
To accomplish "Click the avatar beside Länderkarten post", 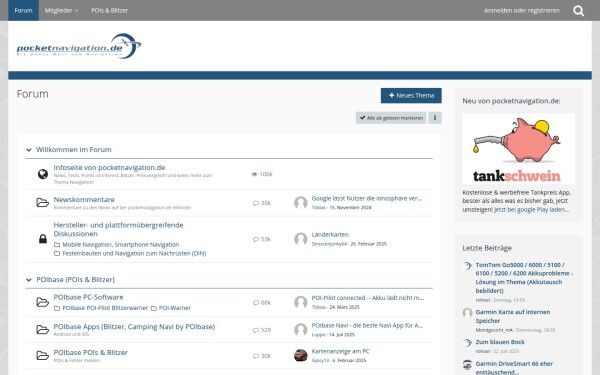I will point(301,239).
